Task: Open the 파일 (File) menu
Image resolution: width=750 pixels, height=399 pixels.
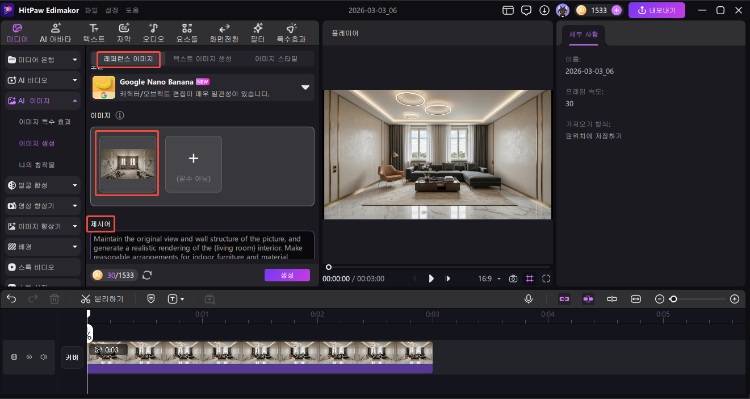Action: tap(91, 11)
